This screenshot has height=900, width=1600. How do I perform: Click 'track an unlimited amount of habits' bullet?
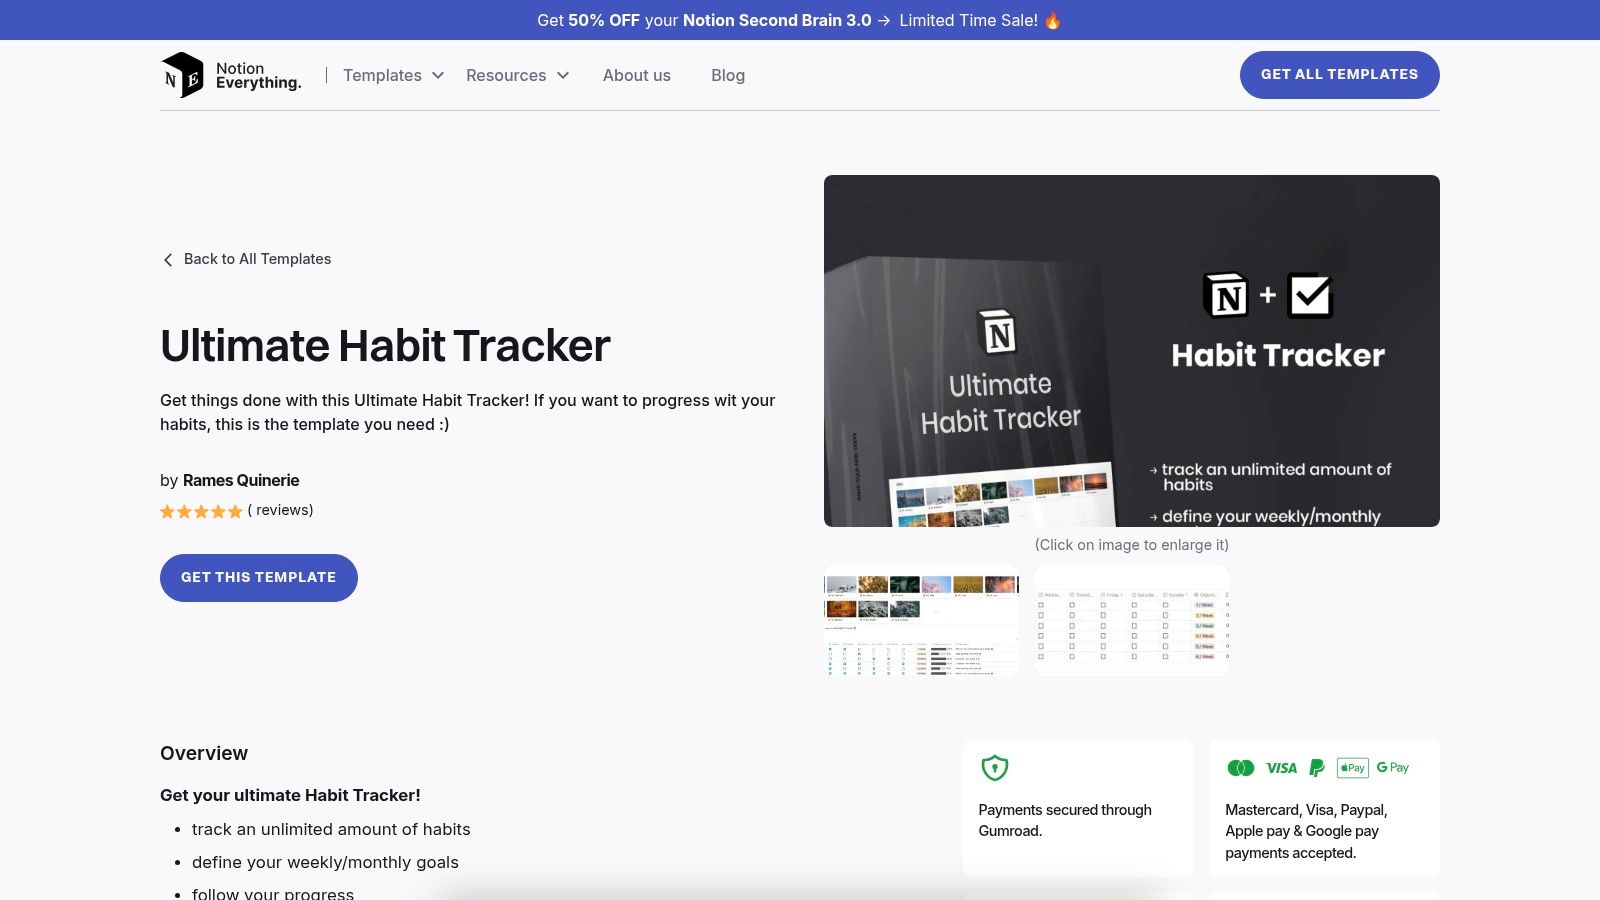point(331,829)
